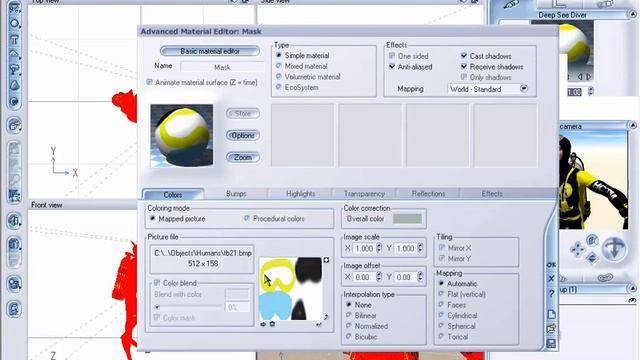Viewport: 640px width, 360px height.
Task: Select the Mixed material type
Action: click(279, 66)
